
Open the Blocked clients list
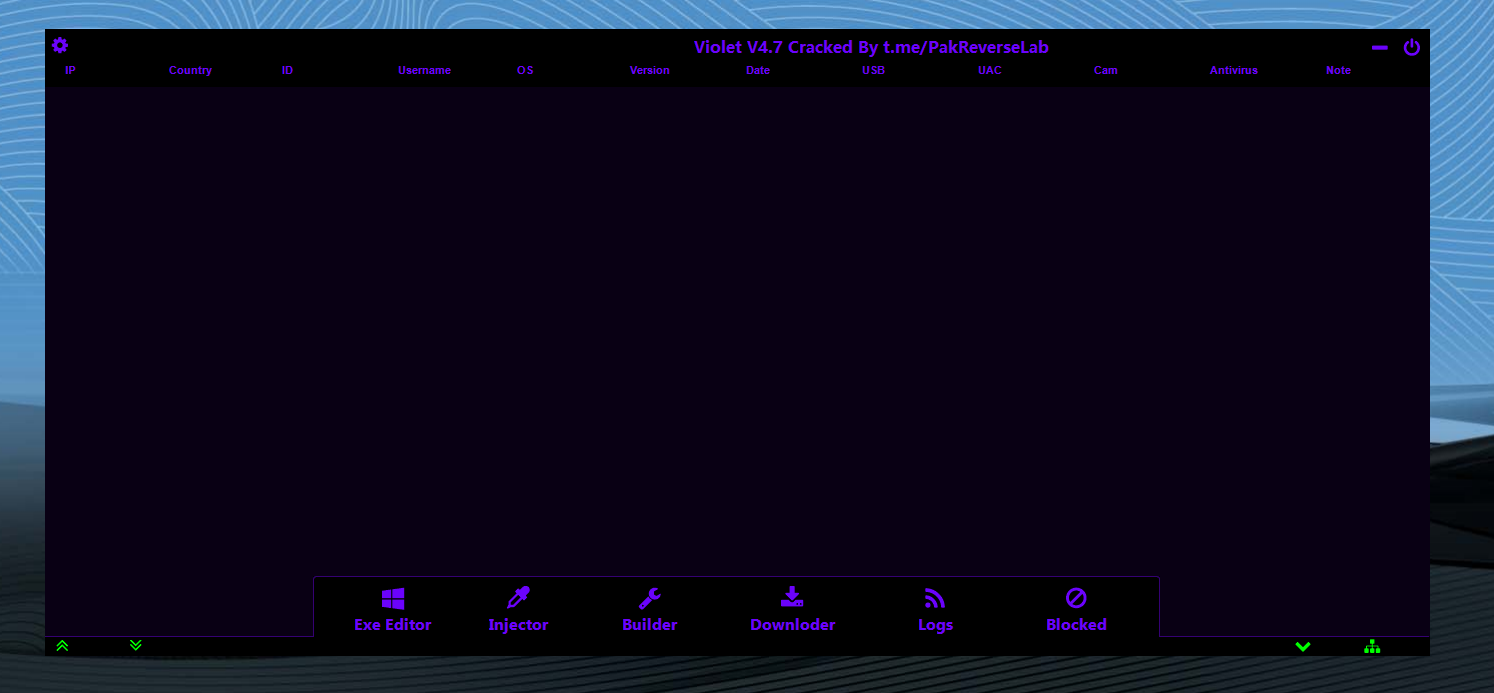click(x=1076, y=610)
